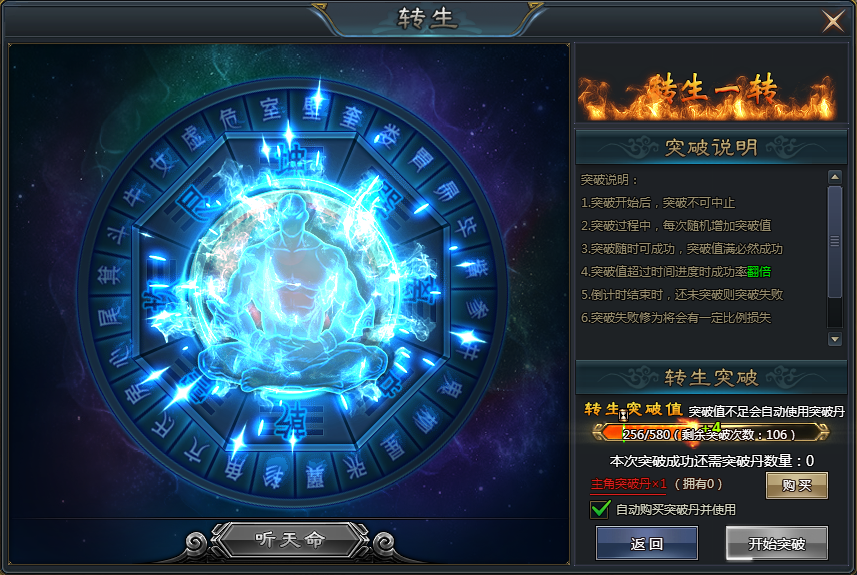Close the 转生 window with X
Viewport: 857px width, 575px height.
click(833, 21)
